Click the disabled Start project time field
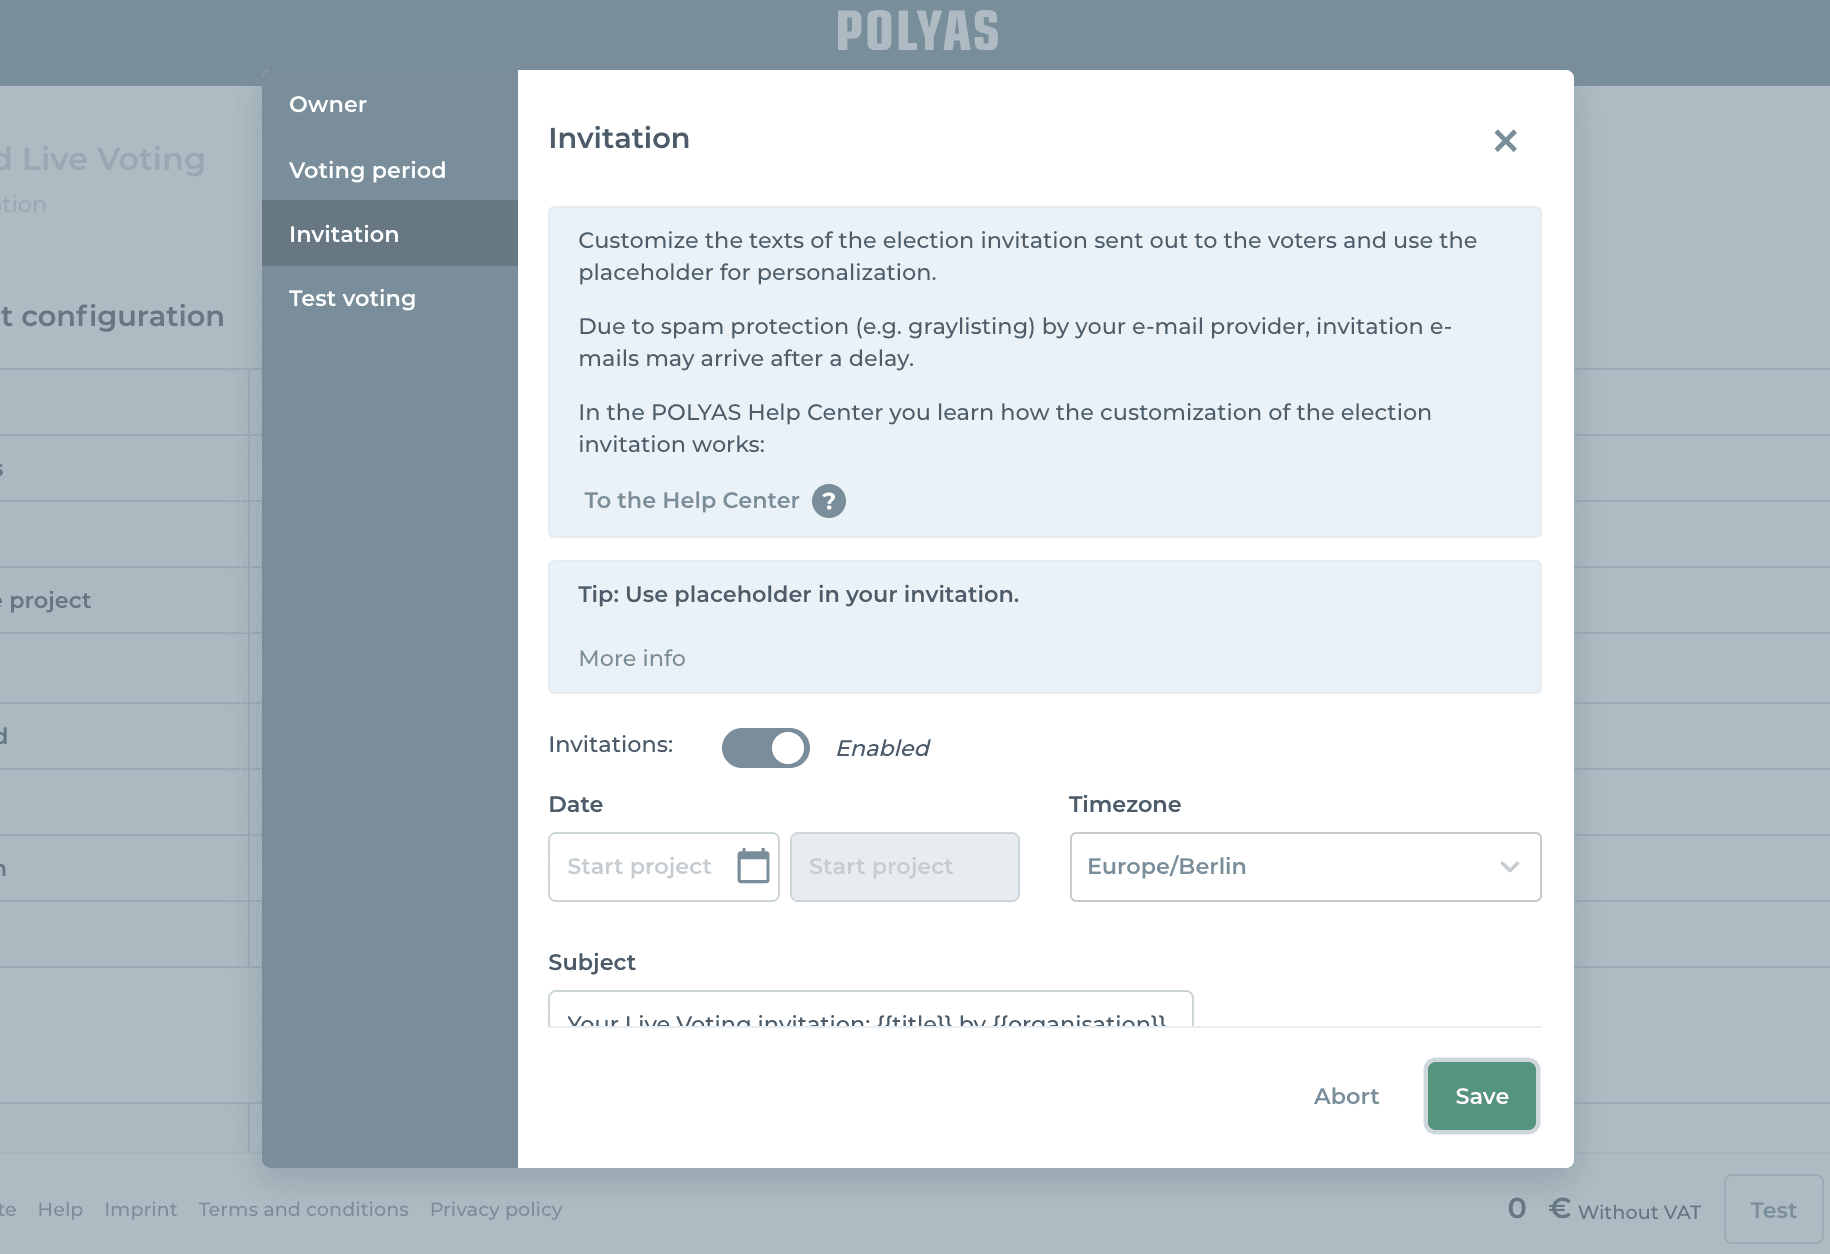 (904, 867)
